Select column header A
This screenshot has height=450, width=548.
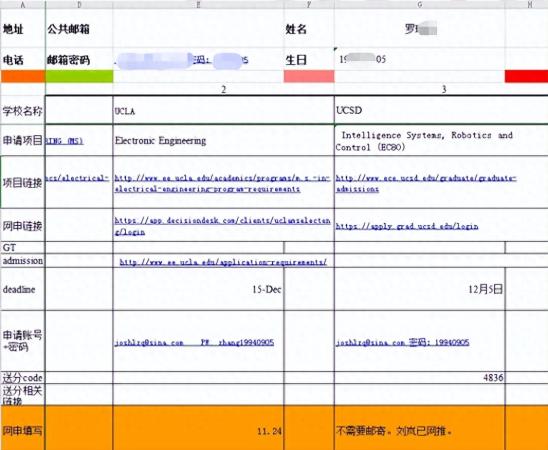pyautogui.click(x=23, y=4)
